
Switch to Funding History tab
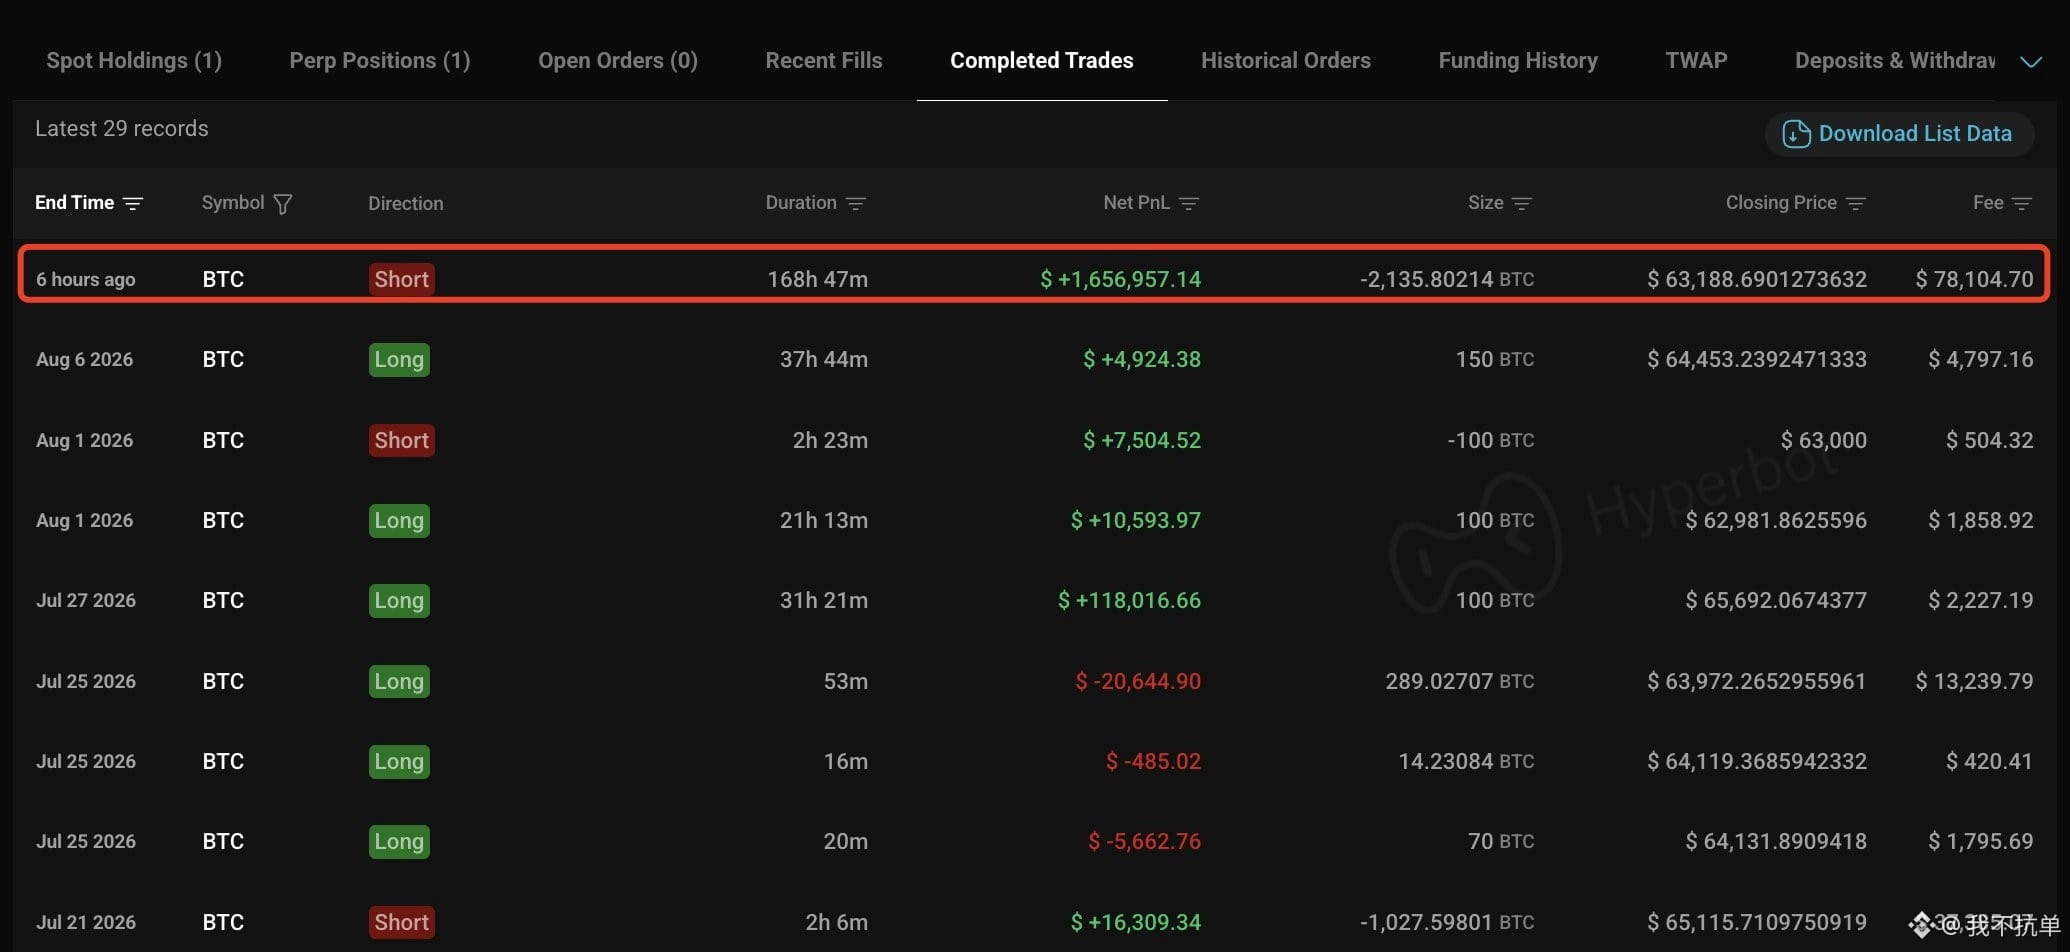tap(1518, 61)
